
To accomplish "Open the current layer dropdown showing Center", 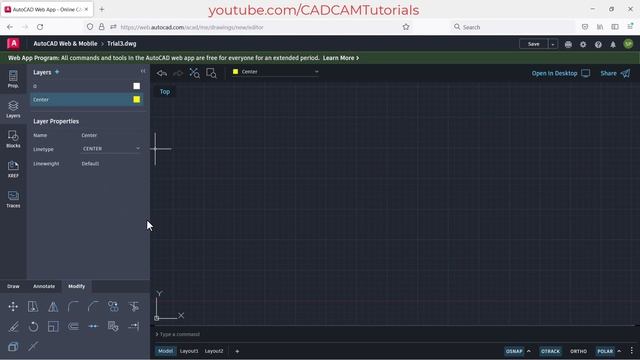I will click(x=276, y=72).
